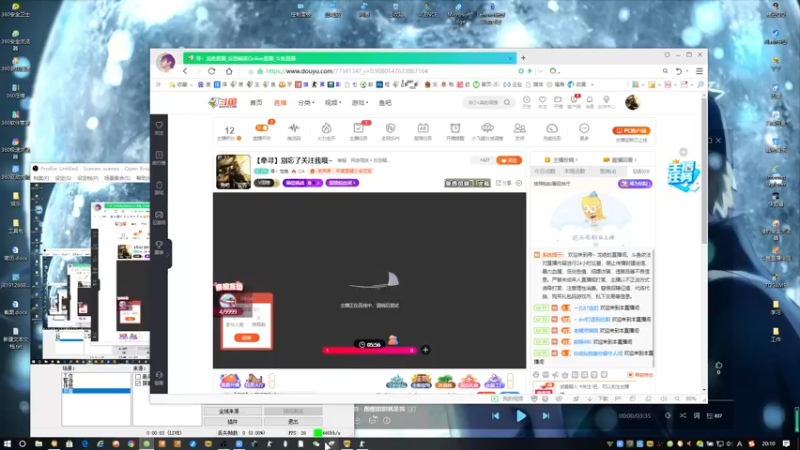Click the trophy icon in dark left sidebar
This screenshot has height=450, width=800.
(x=159, y=245)
